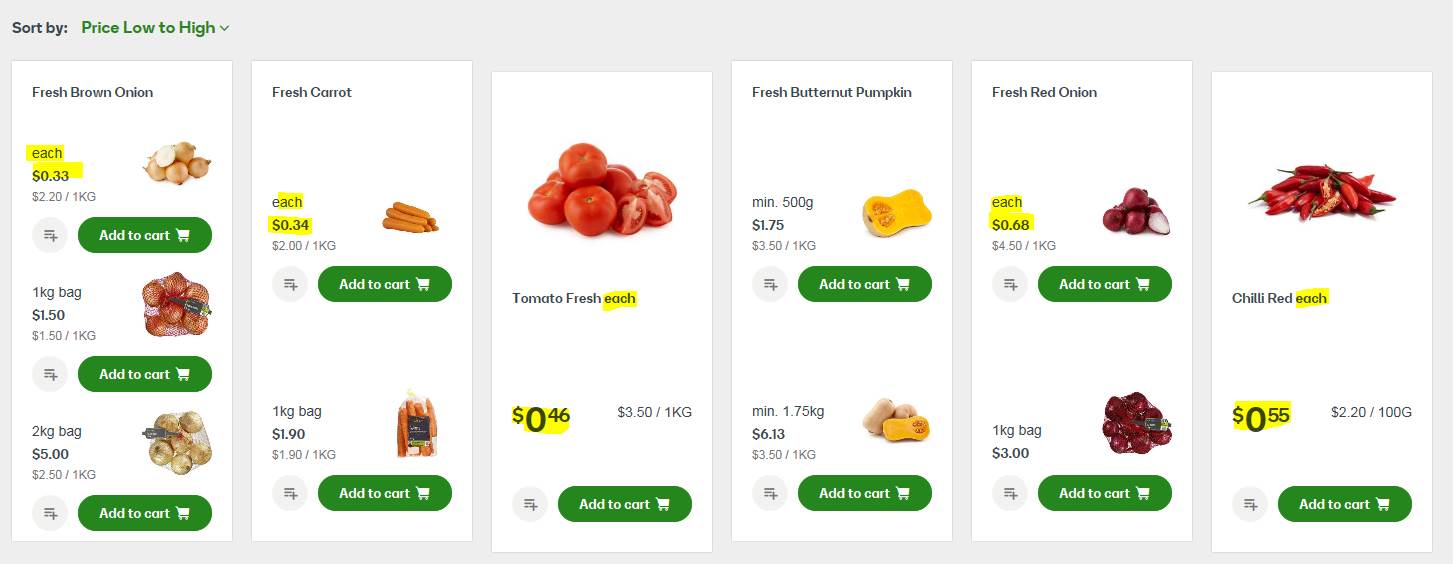The image size is (1453, 564).
Task: Open the Fresh Red Onion product title
Action: click(x=1044, y=92)
